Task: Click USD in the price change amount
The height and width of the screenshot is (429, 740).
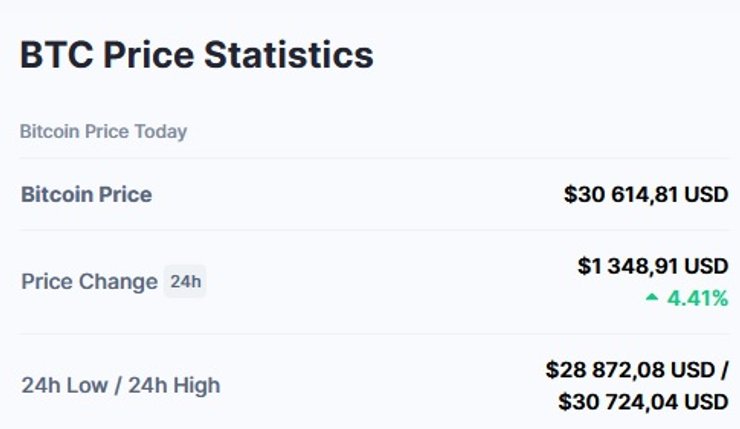Action: pyautogui.click(x=706, y=266)
